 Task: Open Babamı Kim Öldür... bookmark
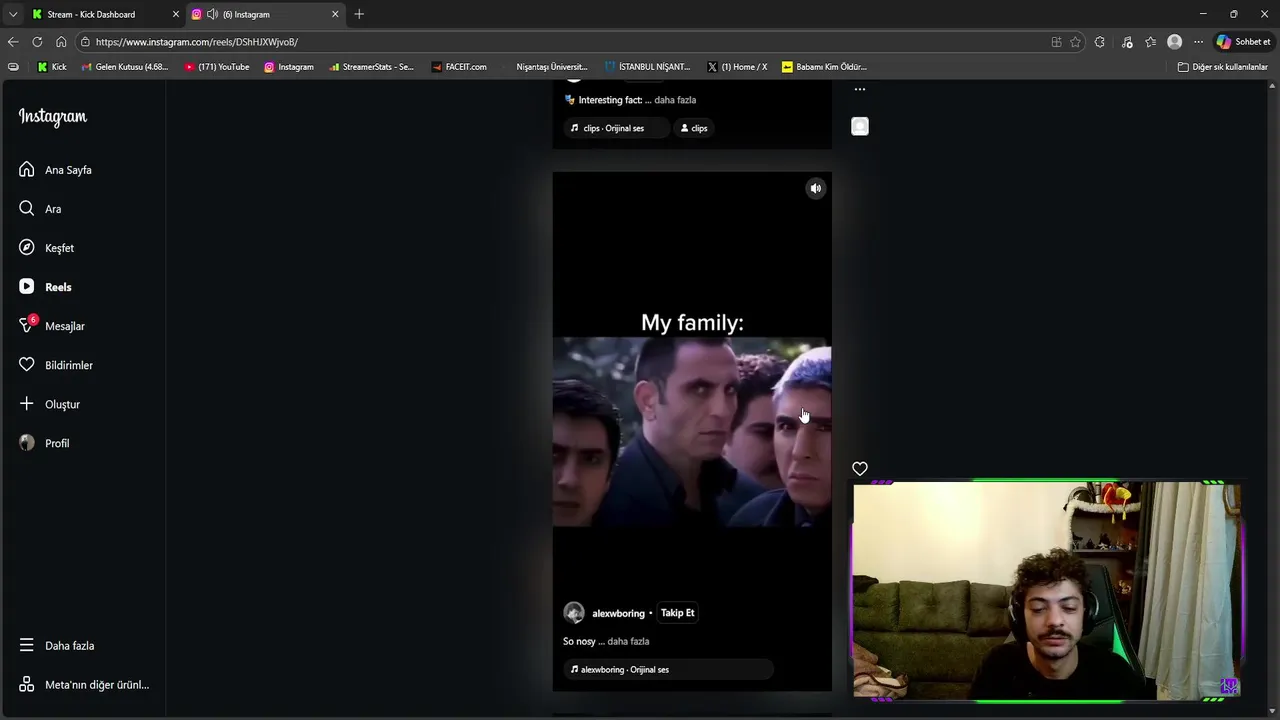click(x=824, y=67)
